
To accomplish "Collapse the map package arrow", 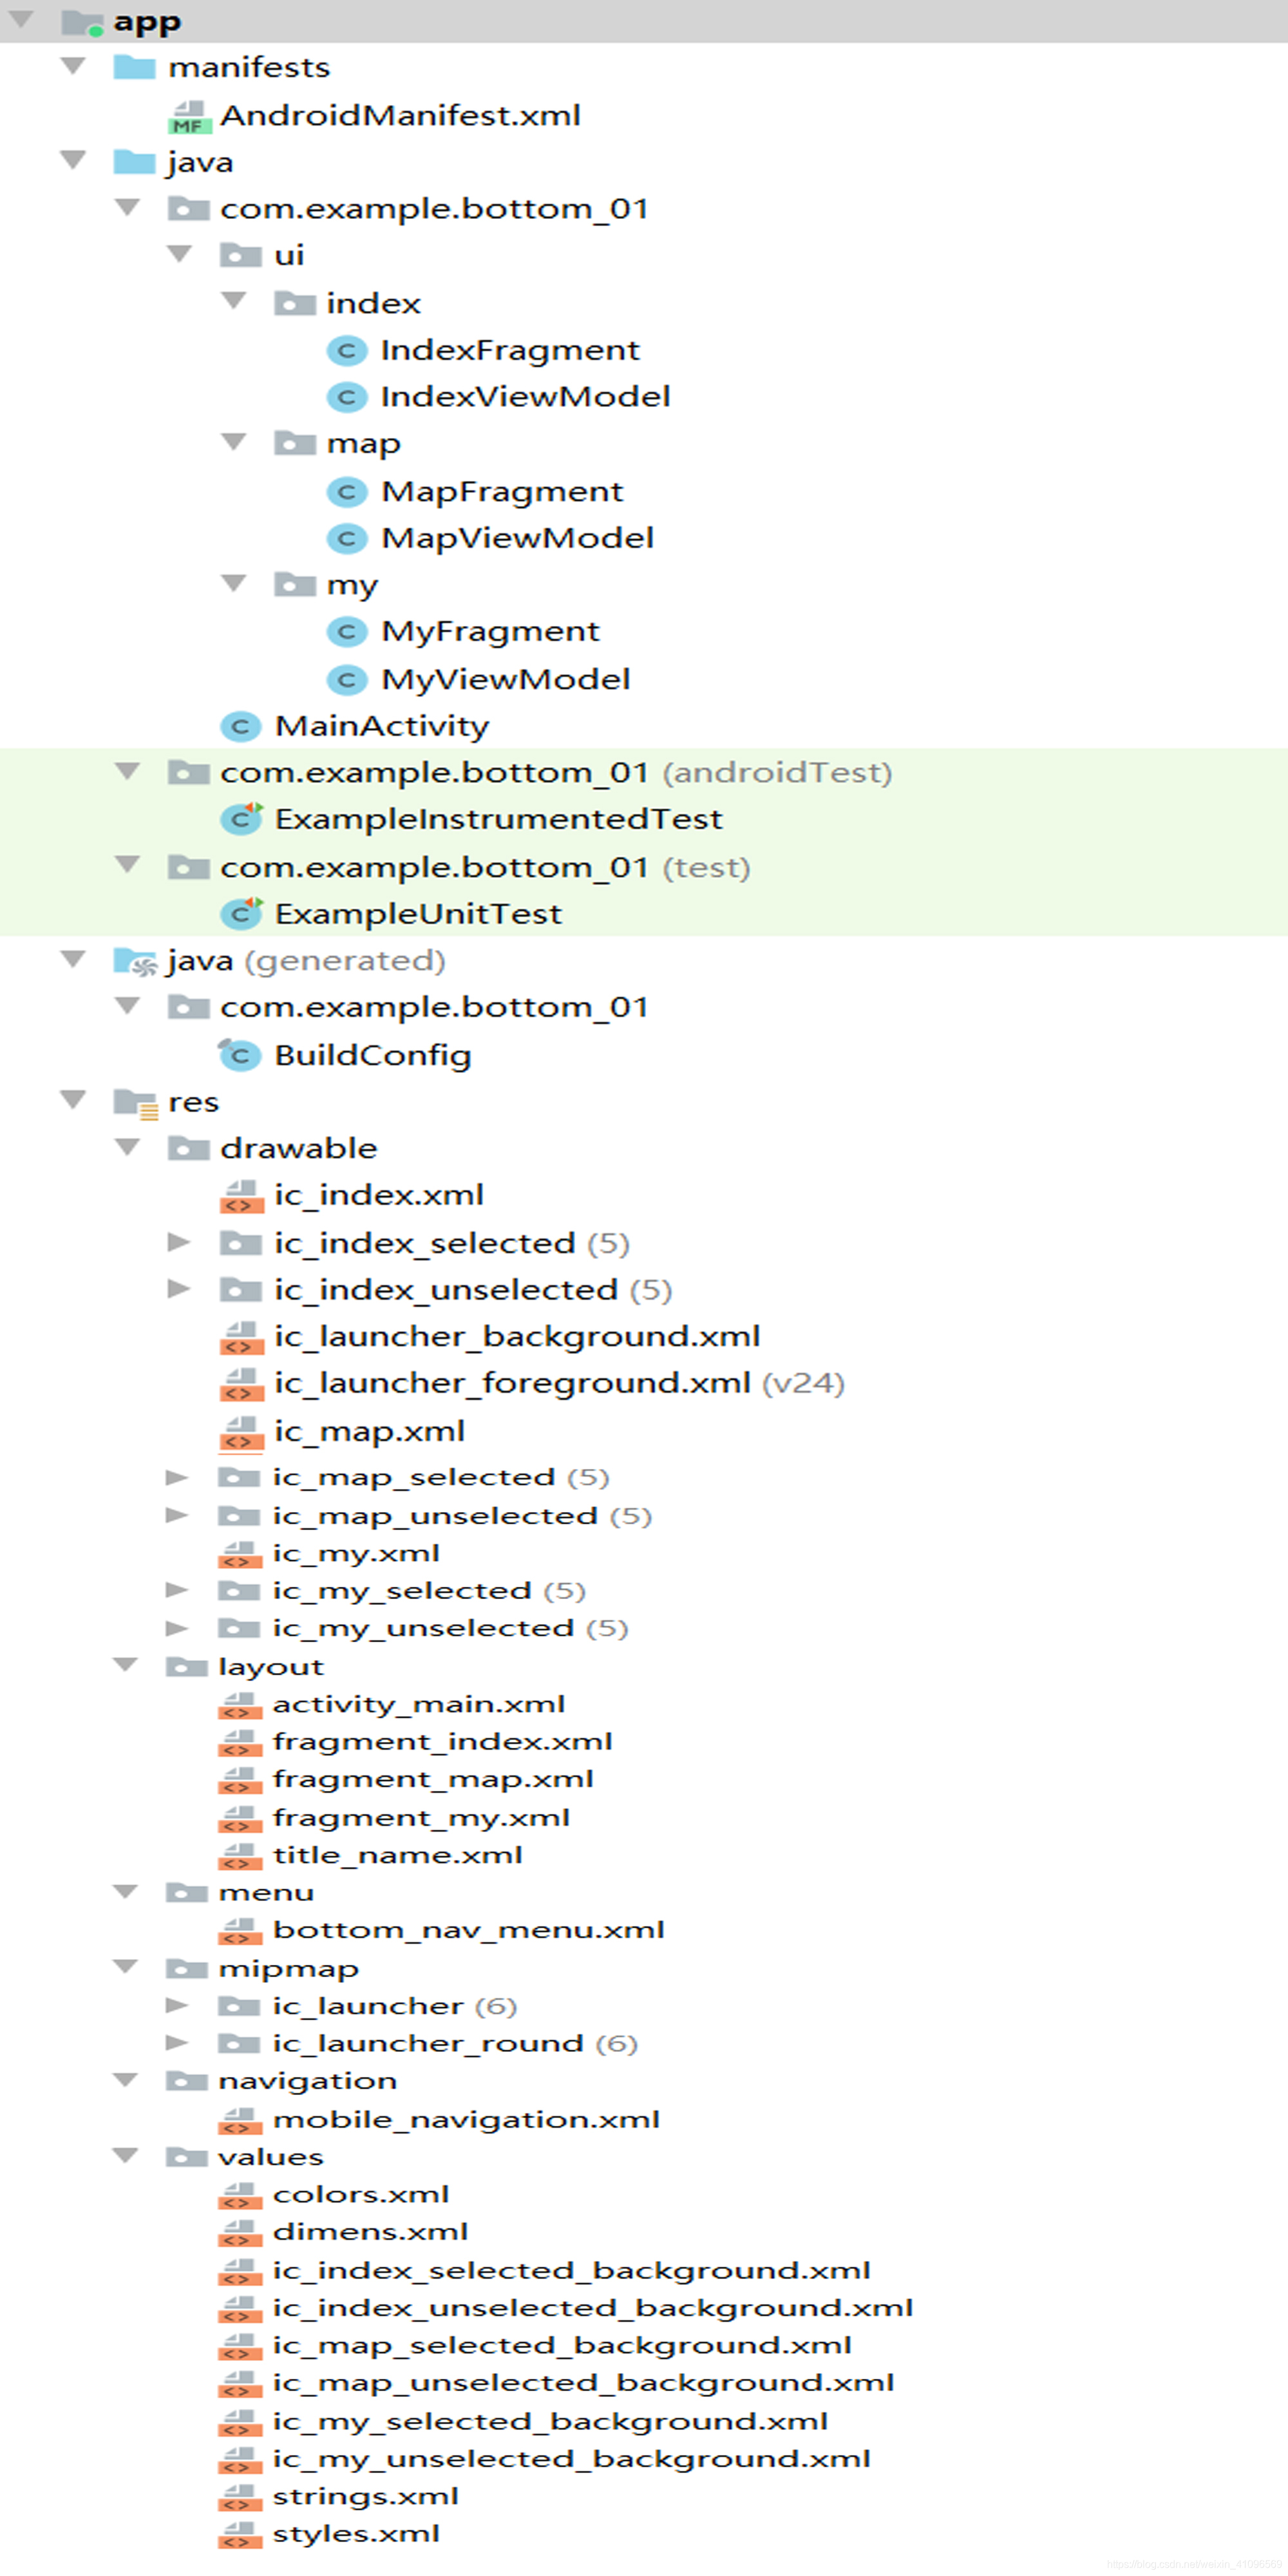I will point(234,442).
